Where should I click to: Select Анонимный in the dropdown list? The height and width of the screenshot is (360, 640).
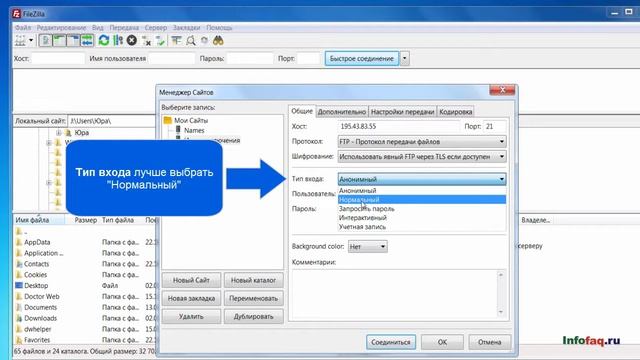point(422,191)
